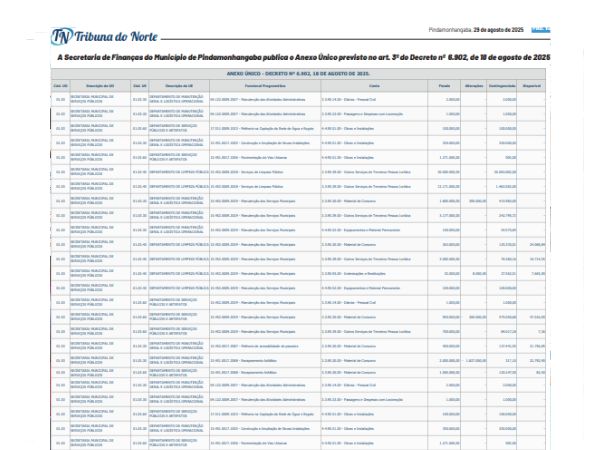Click the Tribuna do Norte TN logo
Image resolution: width=600 pixels, height=450 pixels.
click(x=104, y=37)
